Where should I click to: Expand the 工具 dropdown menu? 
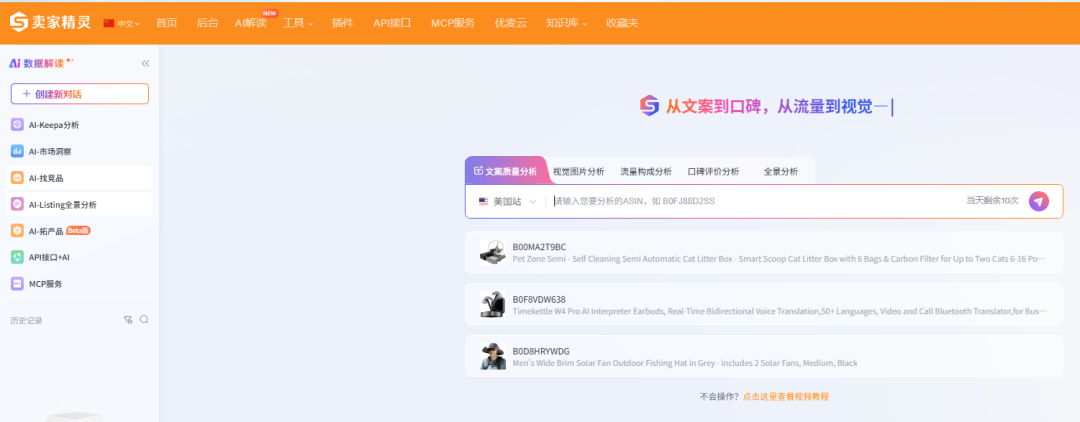pyautogui.click(x=298, y=23)
